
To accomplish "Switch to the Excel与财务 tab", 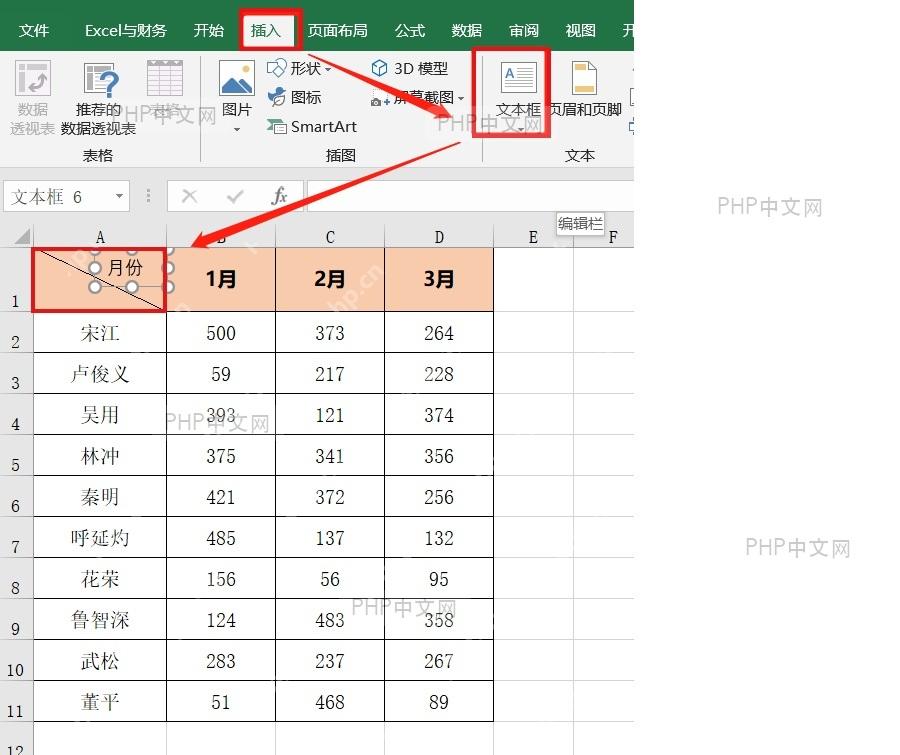I will coord(125,30).
